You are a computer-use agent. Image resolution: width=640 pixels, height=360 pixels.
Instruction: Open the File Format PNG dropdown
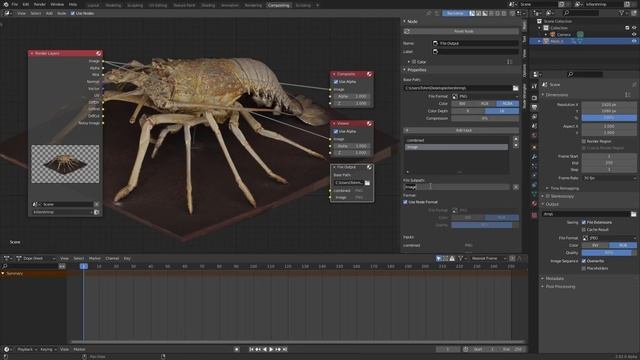click(485, 97)
